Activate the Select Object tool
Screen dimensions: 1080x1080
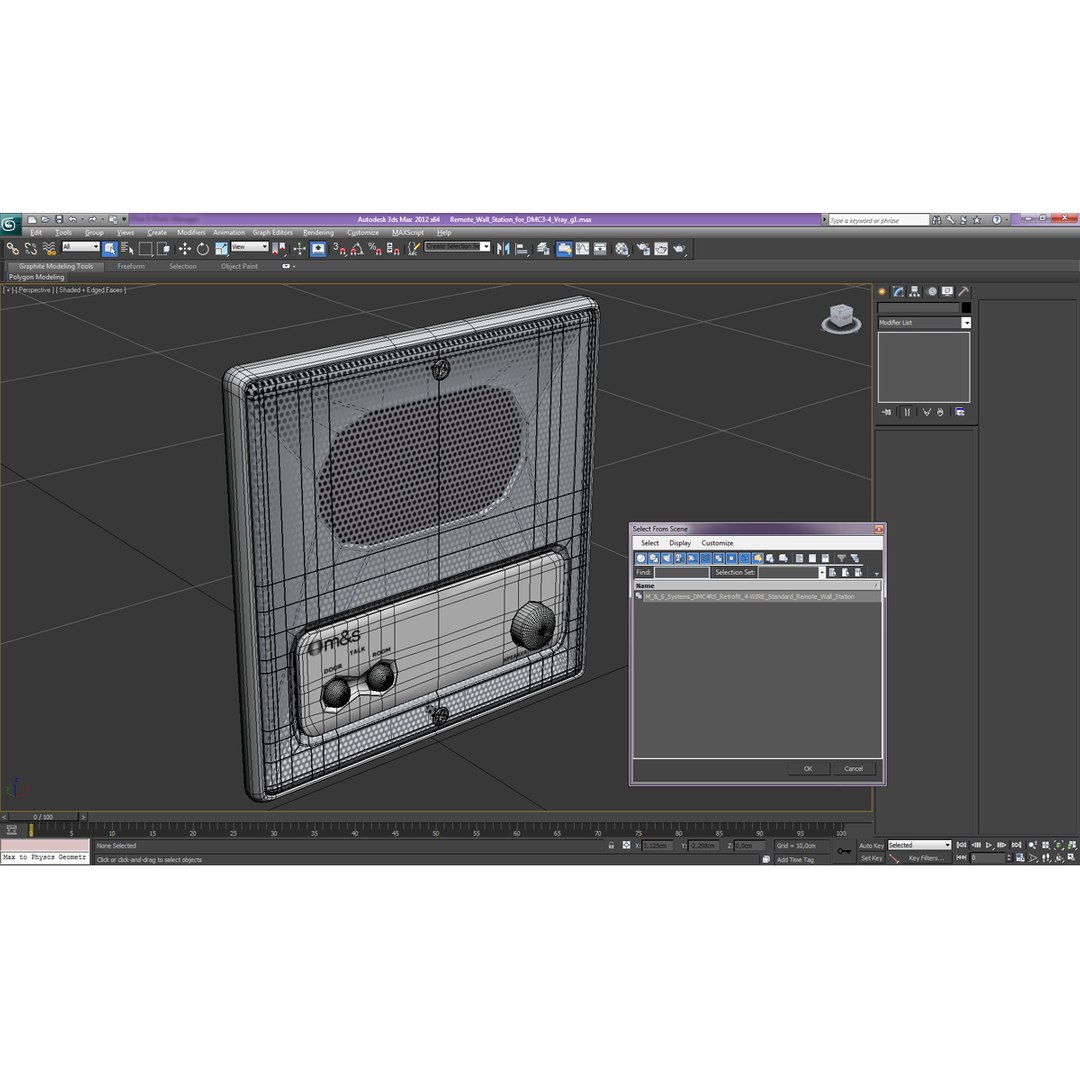point(109,249)
